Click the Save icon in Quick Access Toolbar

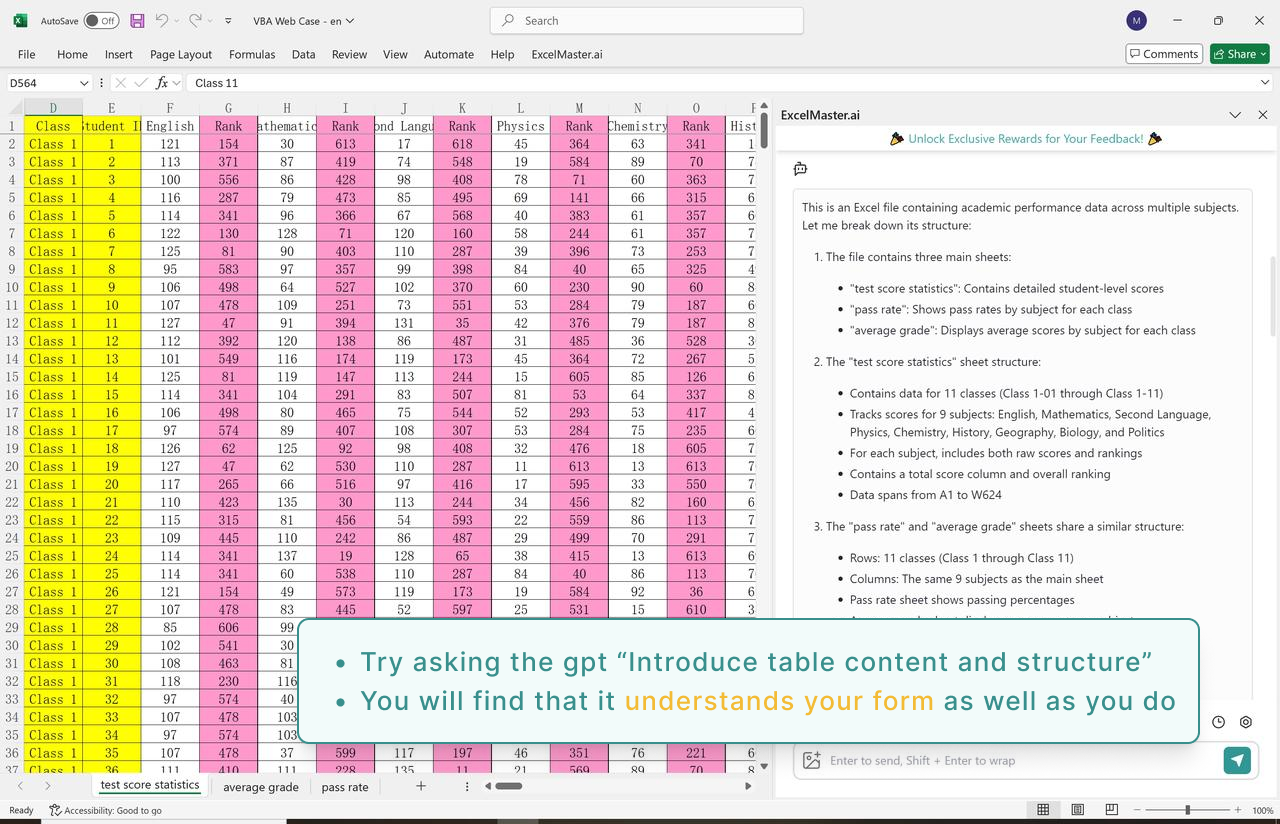(135, 20)
